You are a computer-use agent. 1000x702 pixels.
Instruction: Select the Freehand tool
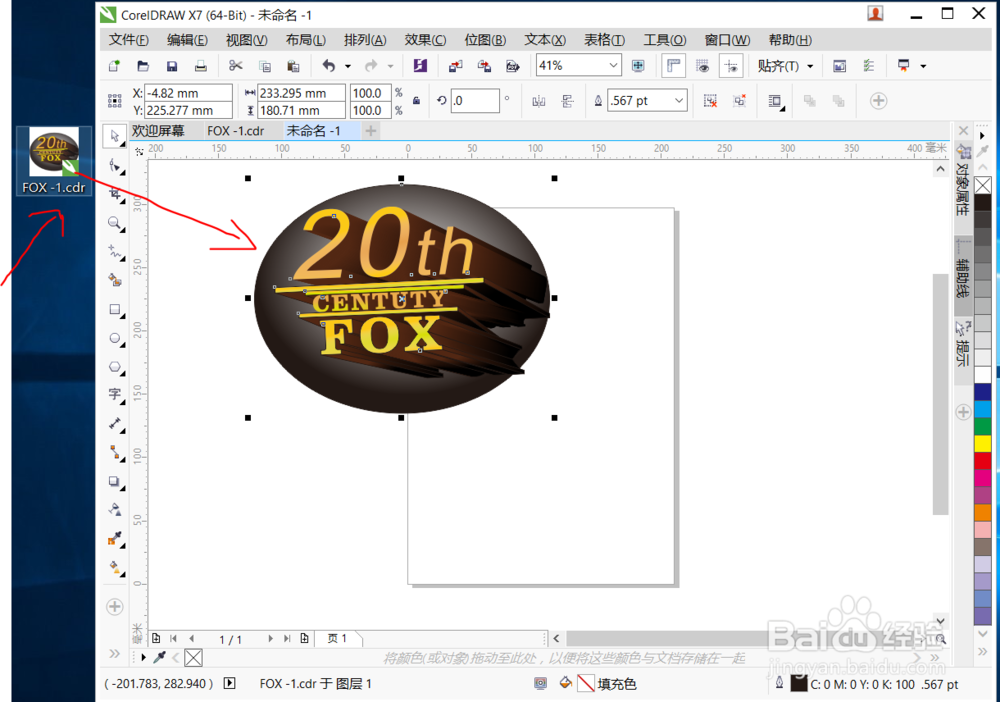(115, 251)
